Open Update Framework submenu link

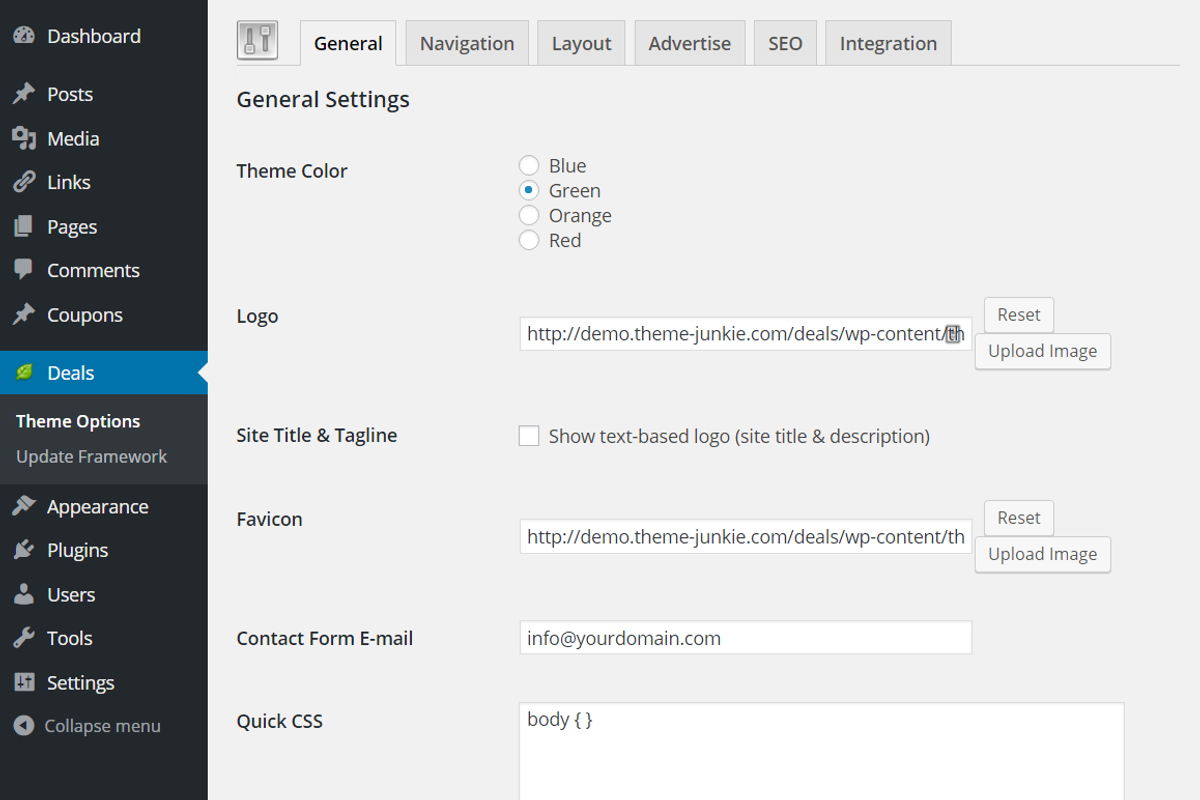click(x=91, y=456)
